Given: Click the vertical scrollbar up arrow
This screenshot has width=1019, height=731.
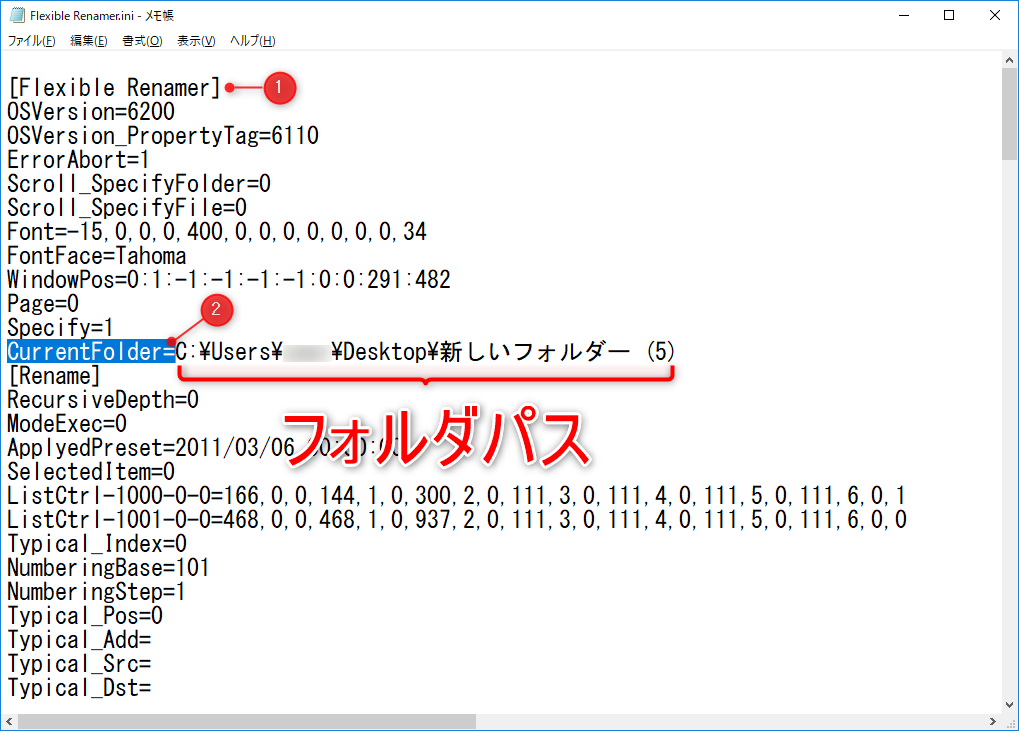Looking at the screenshot, I should click(1010, 62).
